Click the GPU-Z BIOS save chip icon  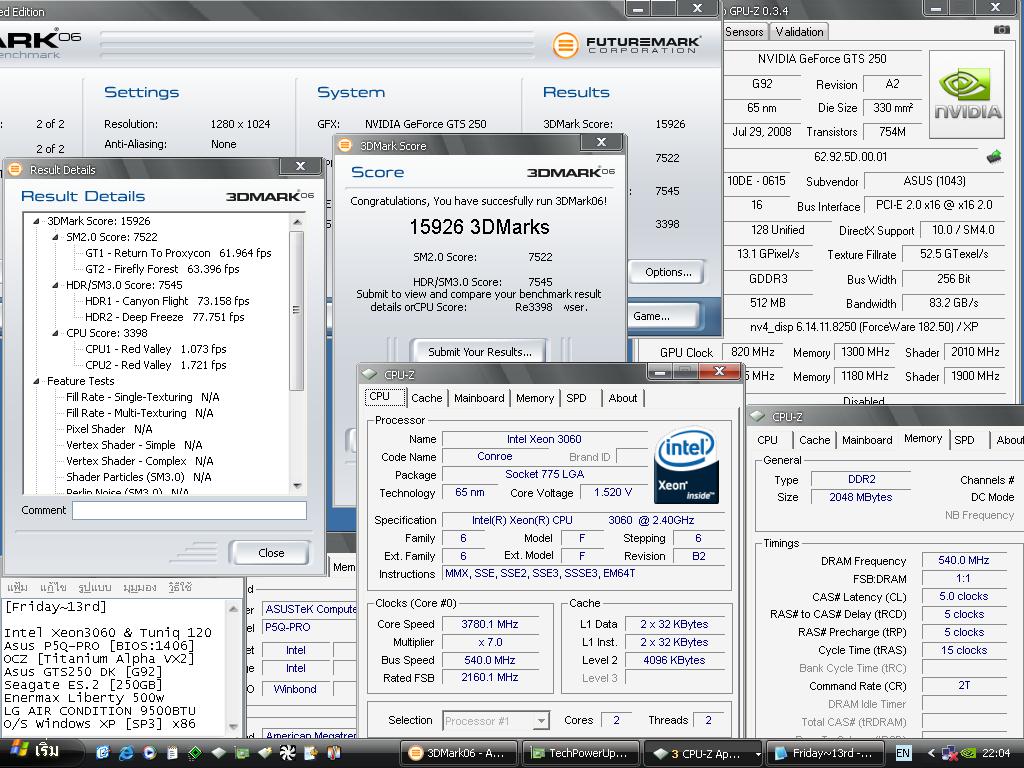(993, 157)
